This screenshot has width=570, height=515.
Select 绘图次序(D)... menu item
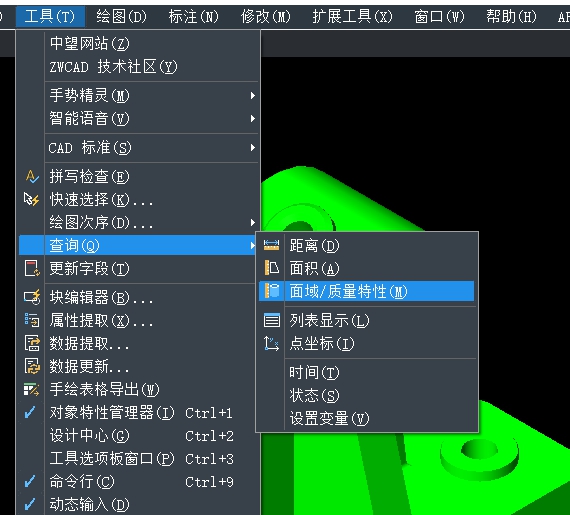pyautogui.click(x=139, y=222)
